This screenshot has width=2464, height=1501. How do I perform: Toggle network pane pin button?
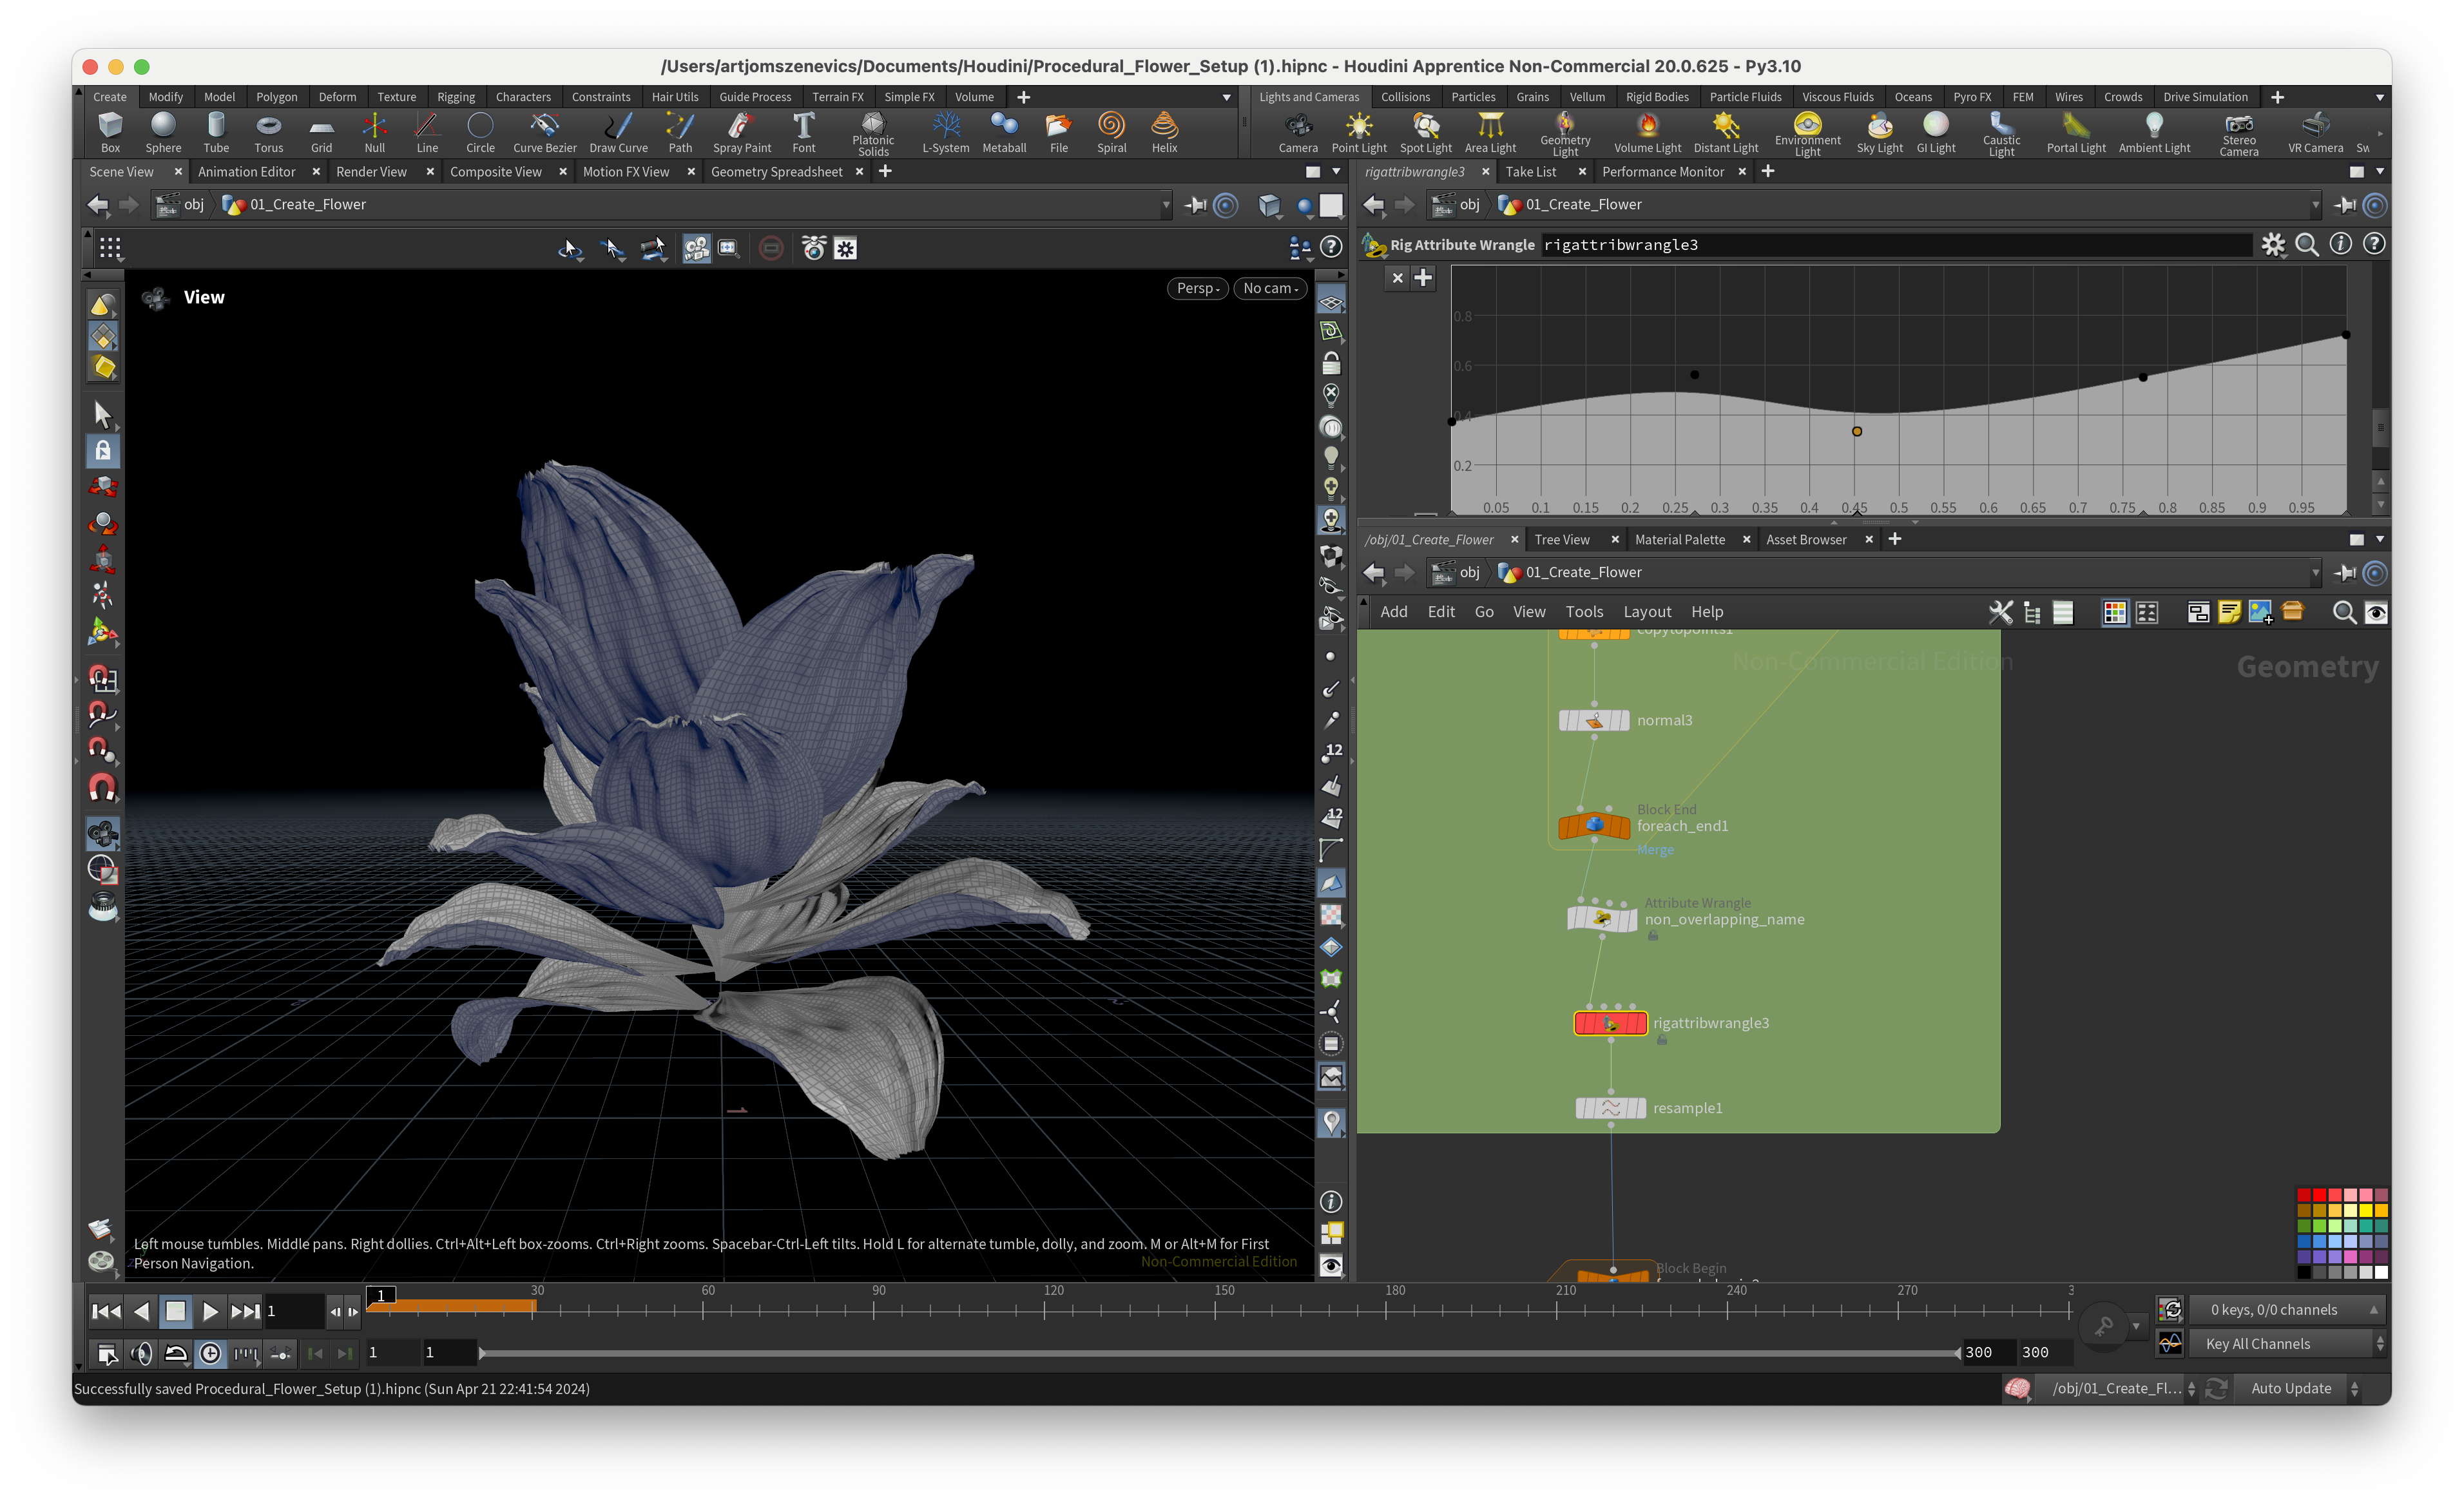pos(2345,573)
